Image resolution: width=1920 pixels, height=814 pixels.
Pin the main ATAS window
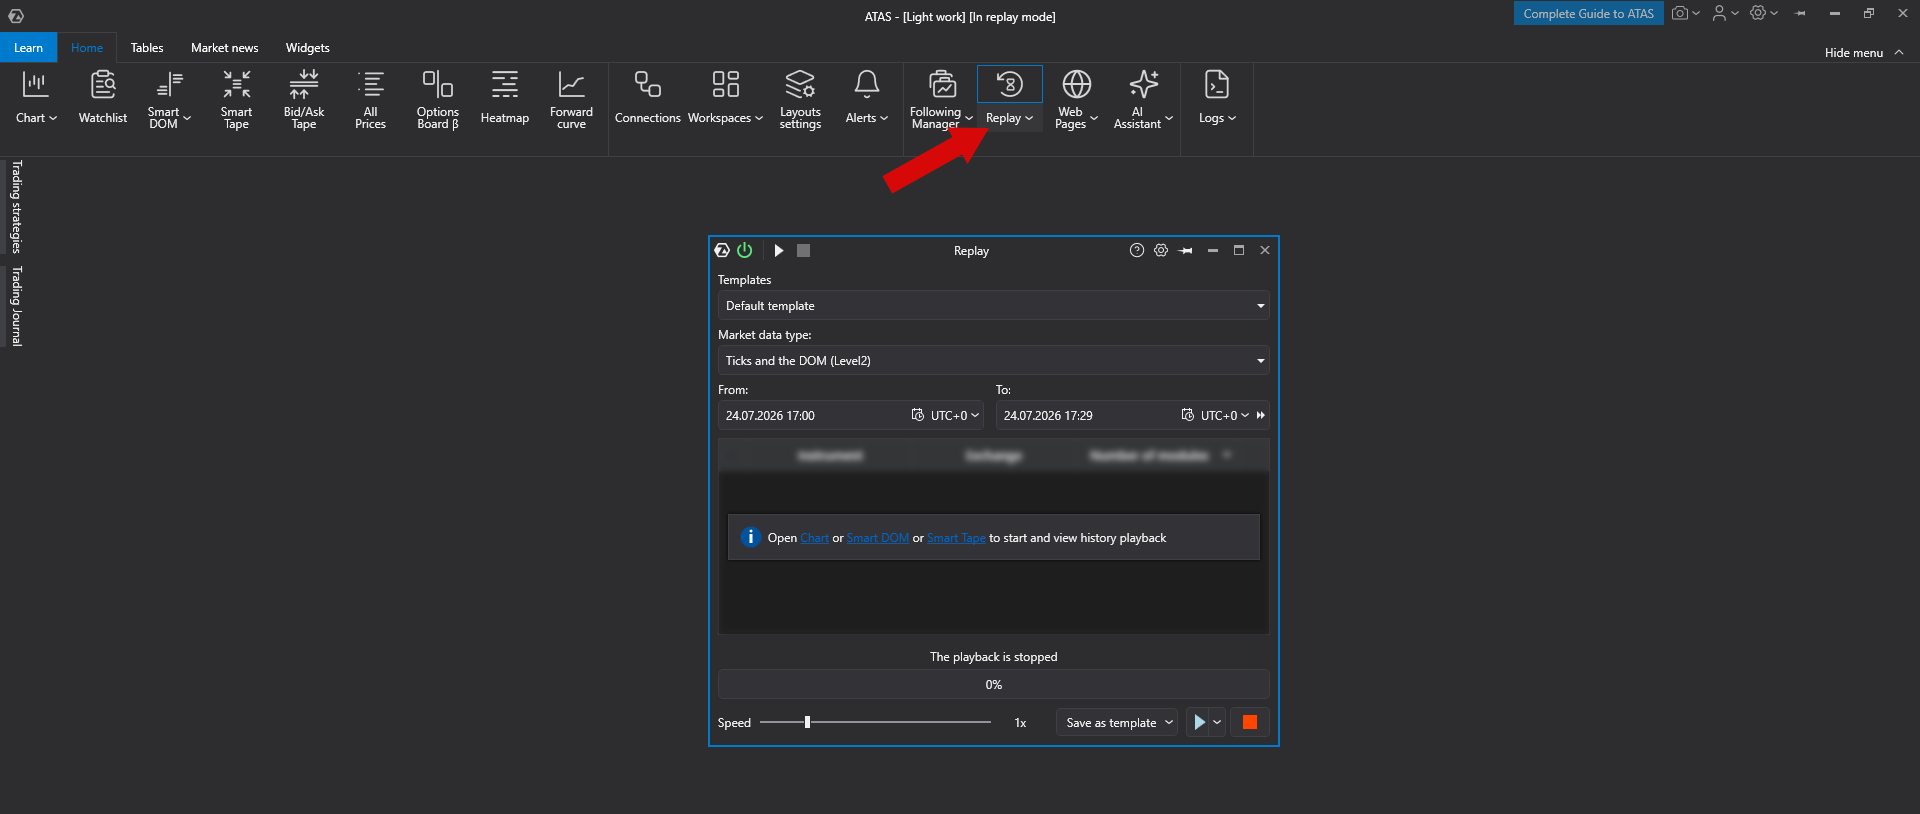point(1801,13)
